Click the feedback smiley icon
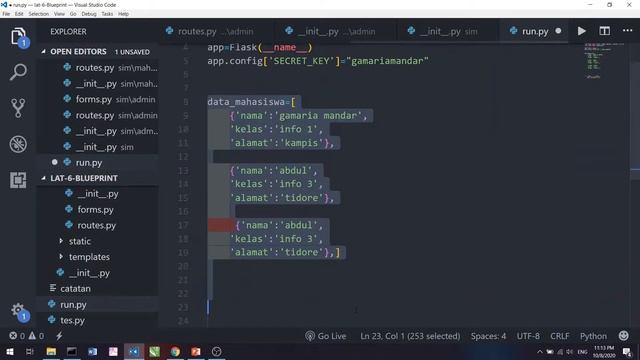Image resolution: width=640 pixels, height=360 pixels. pos(623,336)
